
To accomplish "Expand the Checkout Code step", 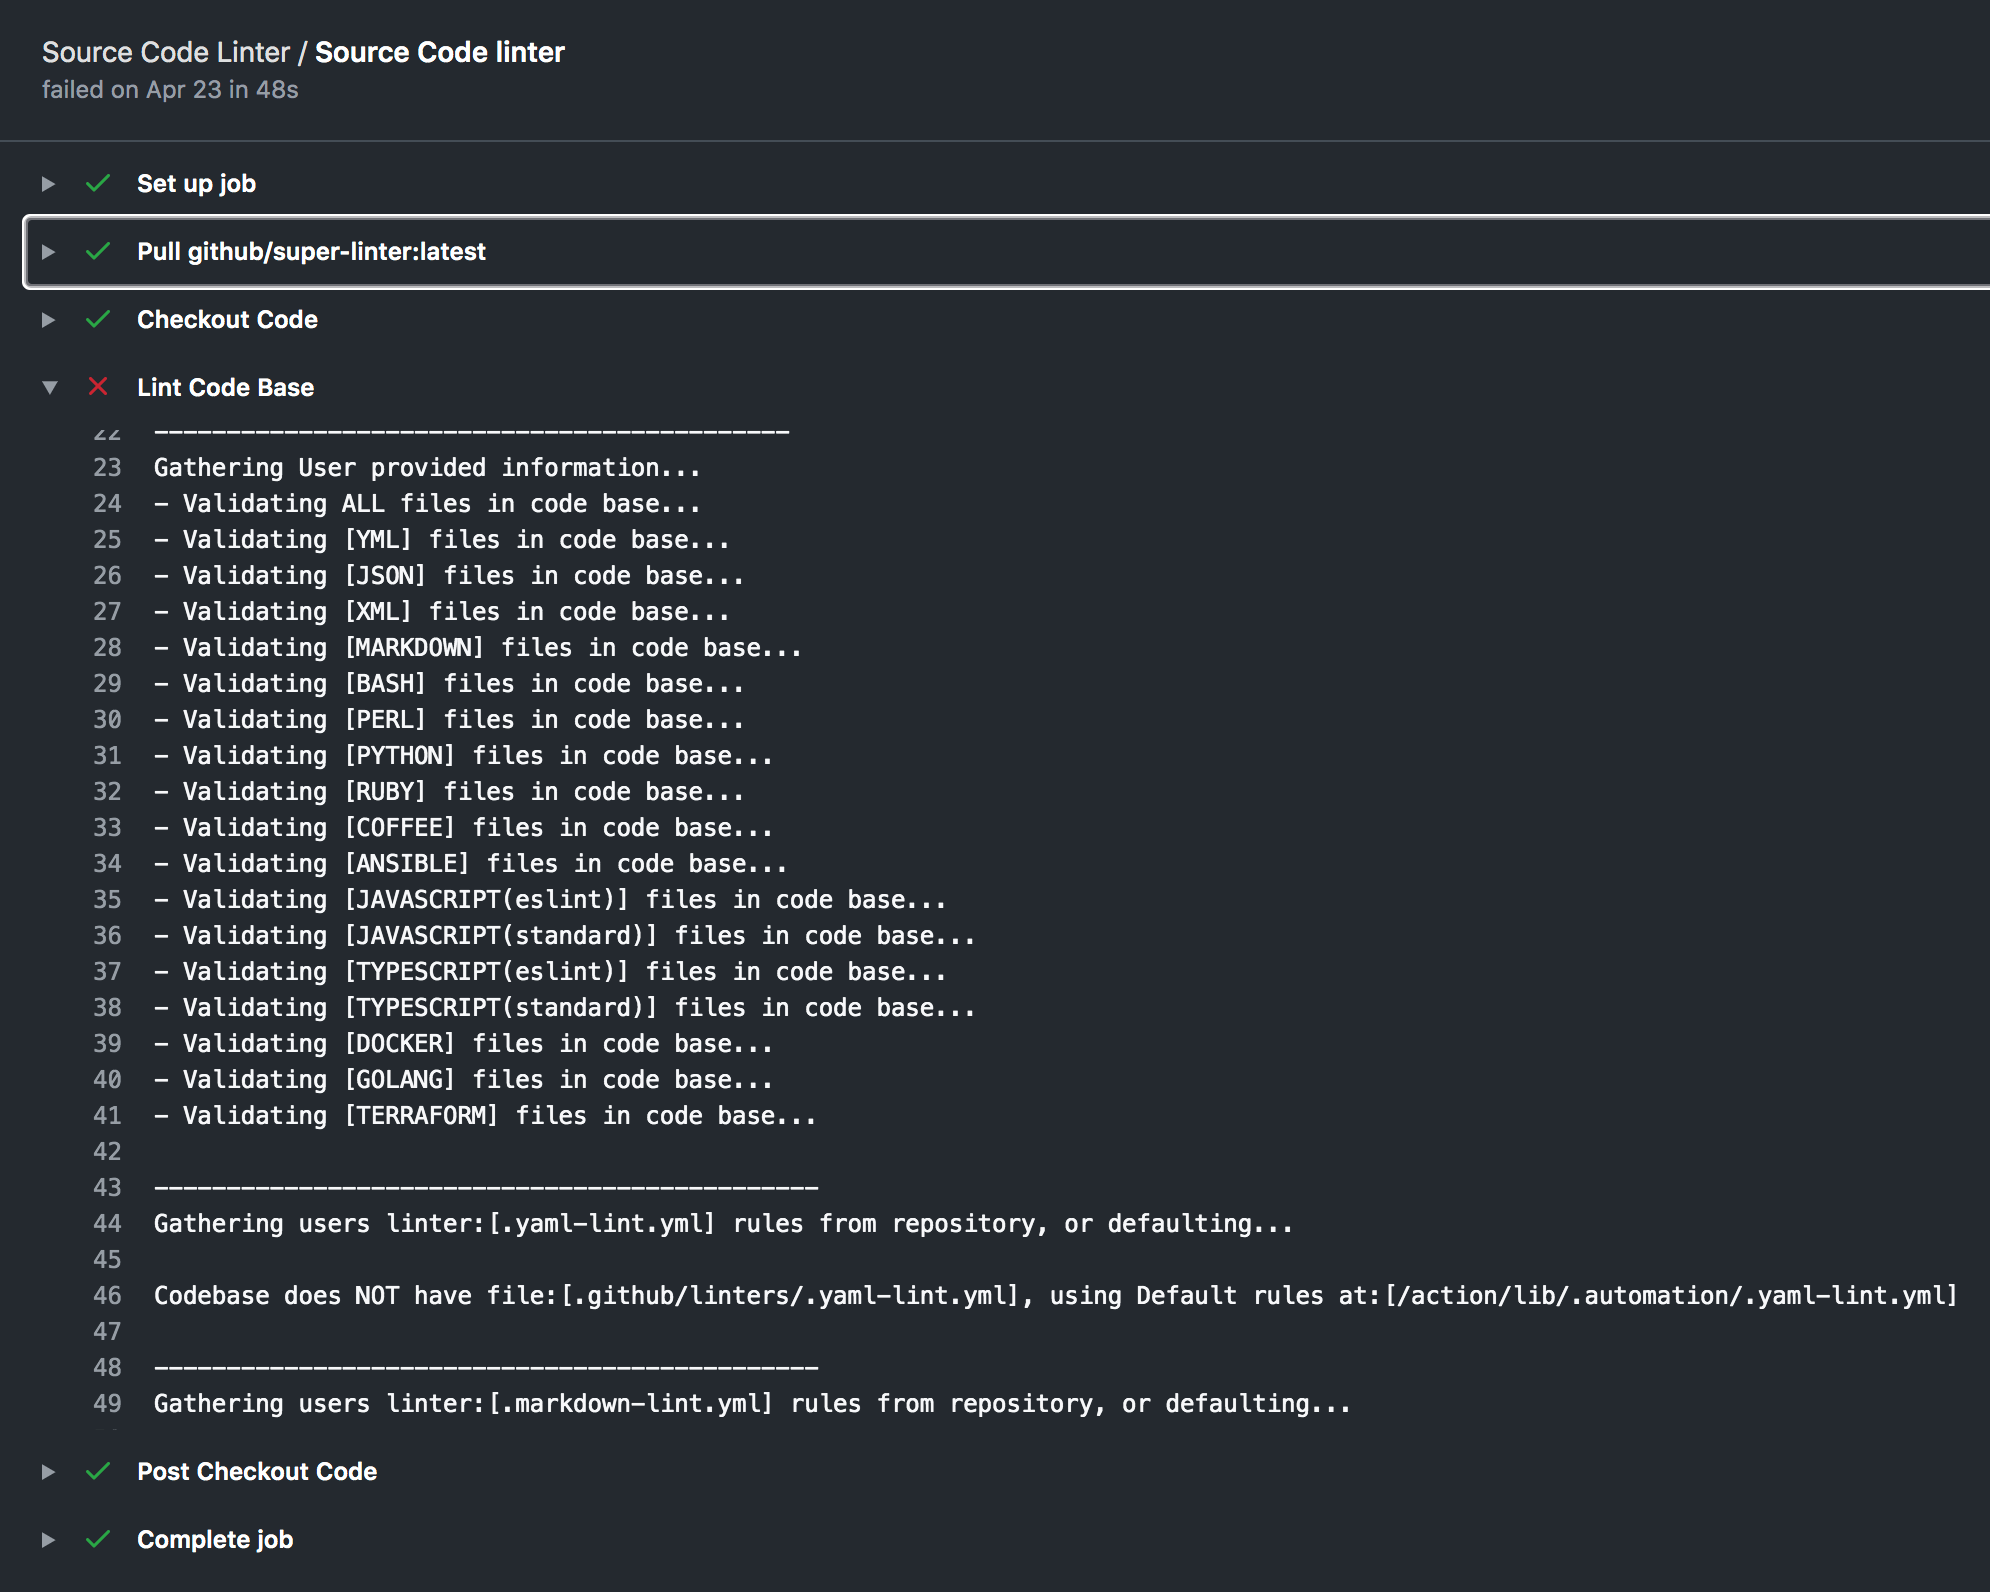I will point(48,319).
